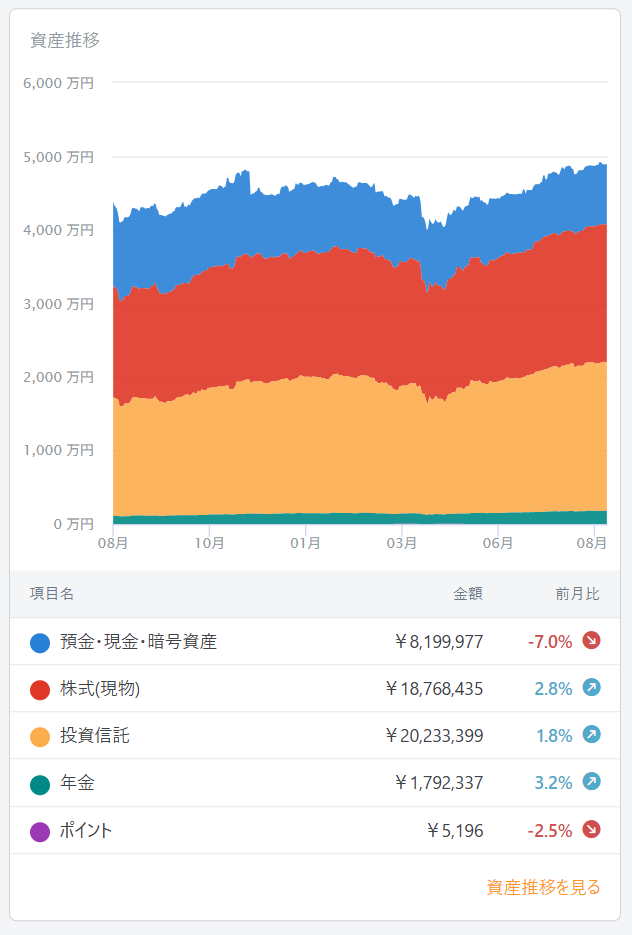
Task: Select the 株式(現物) row label
Action: (100, 689)
